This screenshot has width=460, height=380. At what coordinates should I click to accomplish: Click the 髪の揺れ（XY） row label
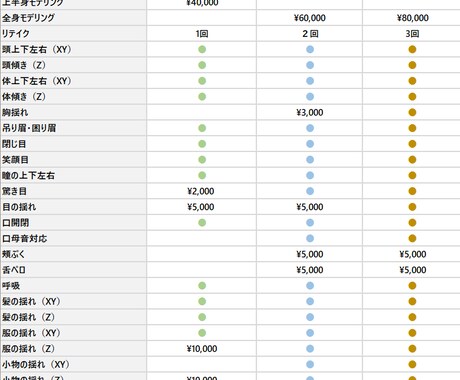[x=31, y=301]
